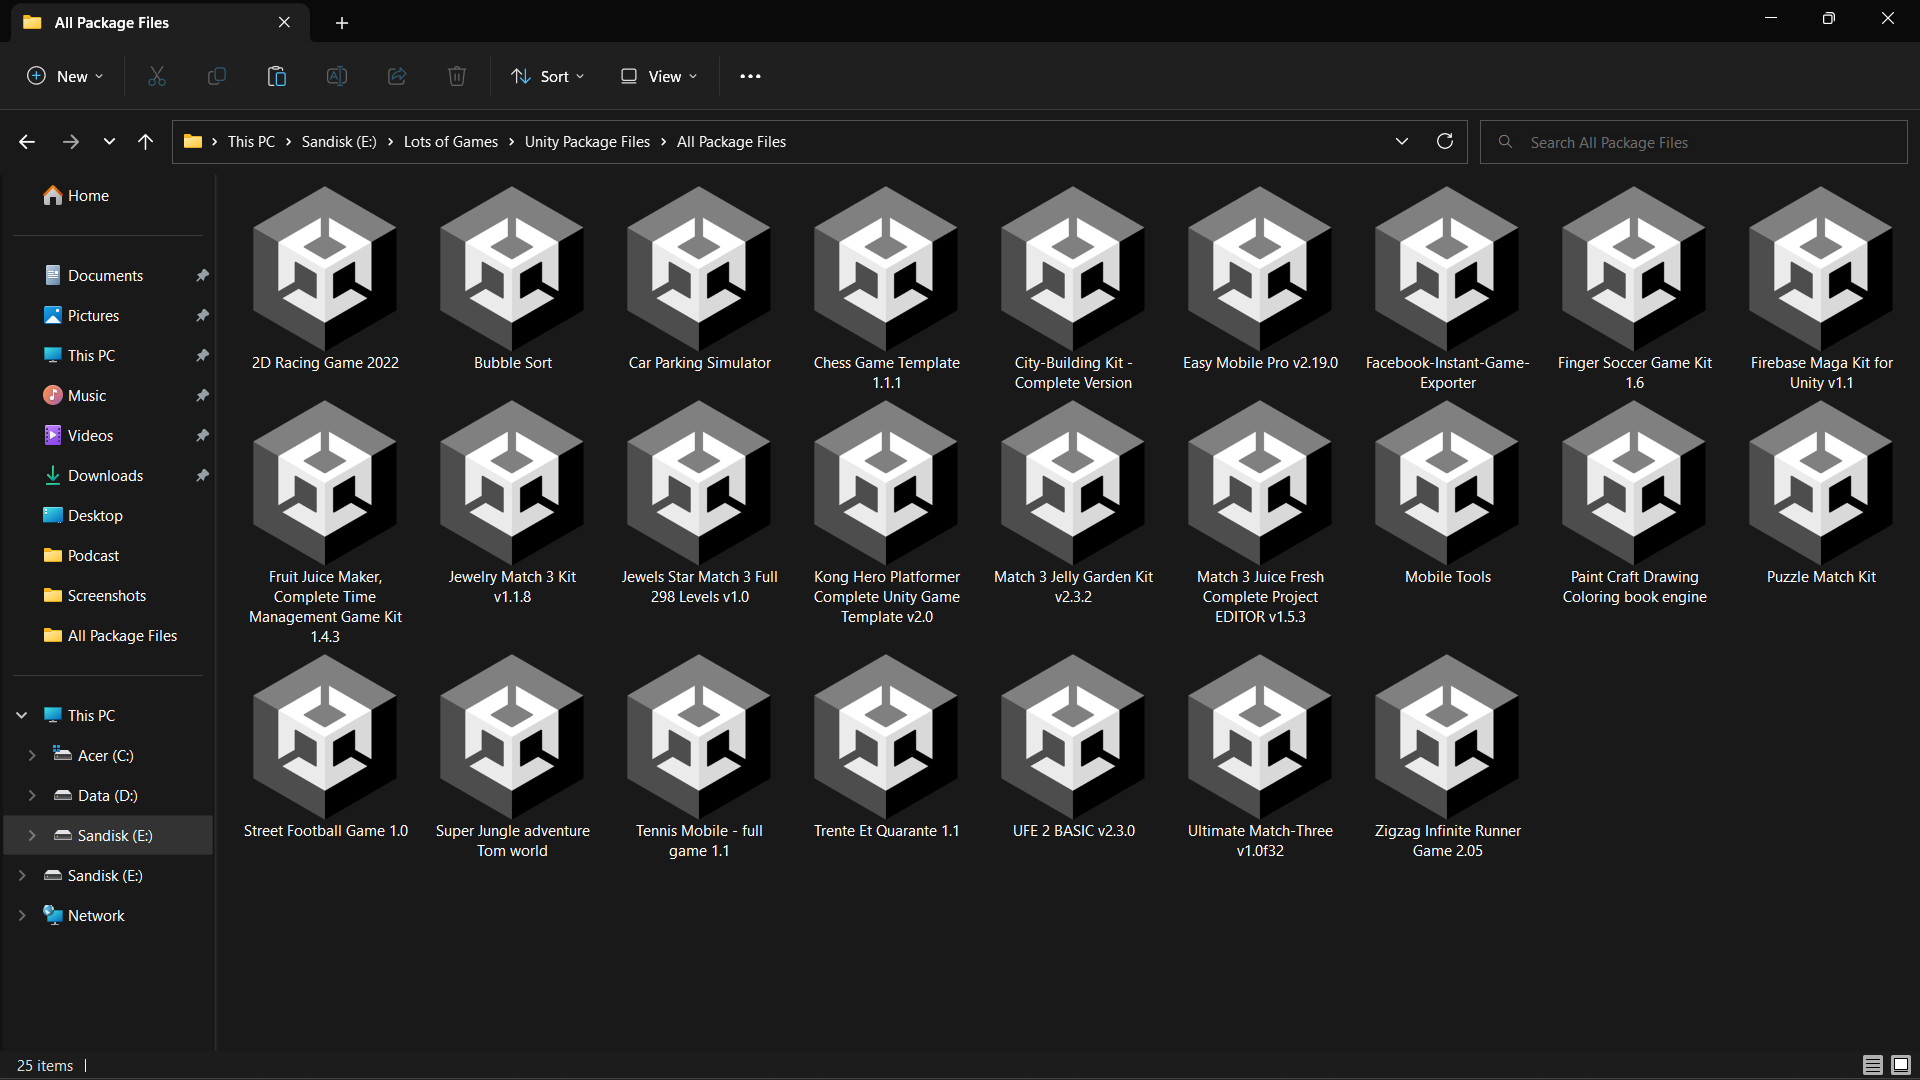Open the Sort dropdown menu
The width and height of the screenshot is (1920, 1080).
tap(547, 76)
